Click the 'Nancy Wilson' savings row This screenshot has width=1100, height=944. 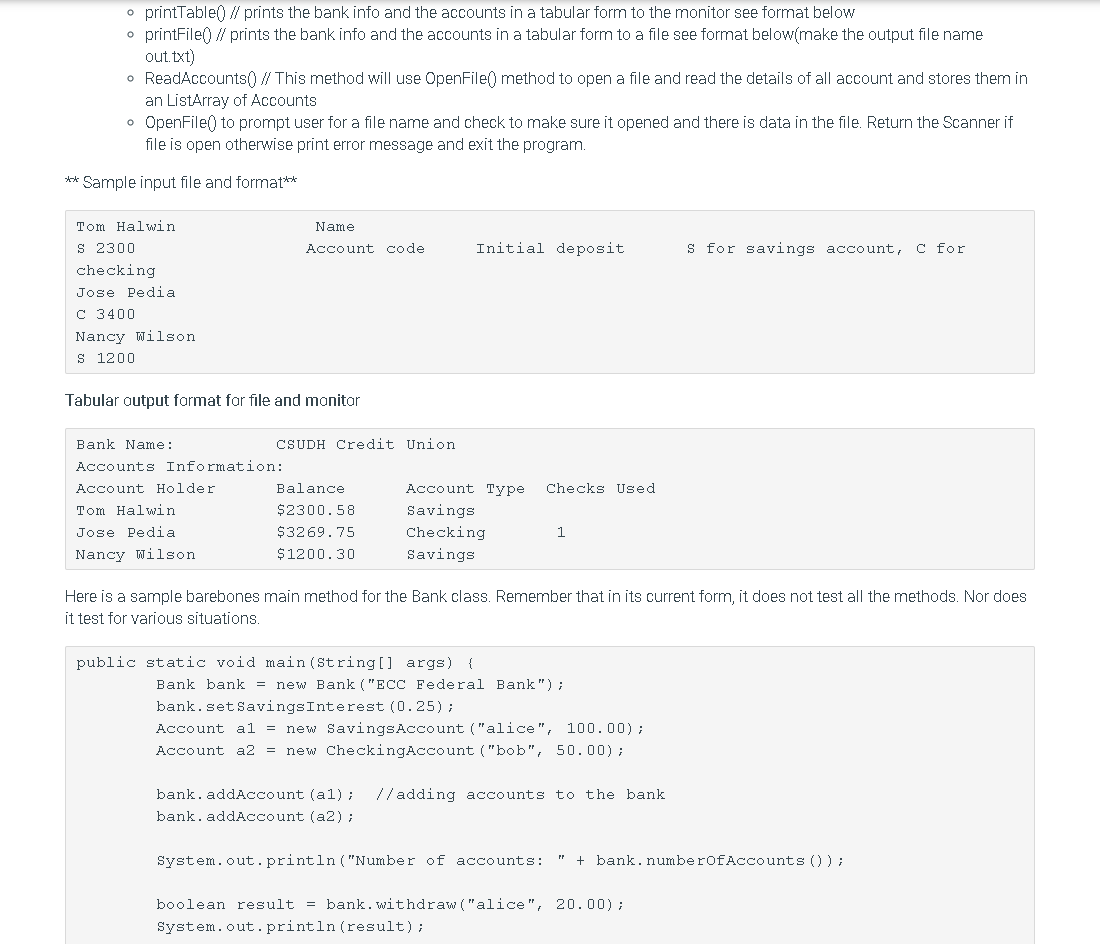[x=135, y=554]
